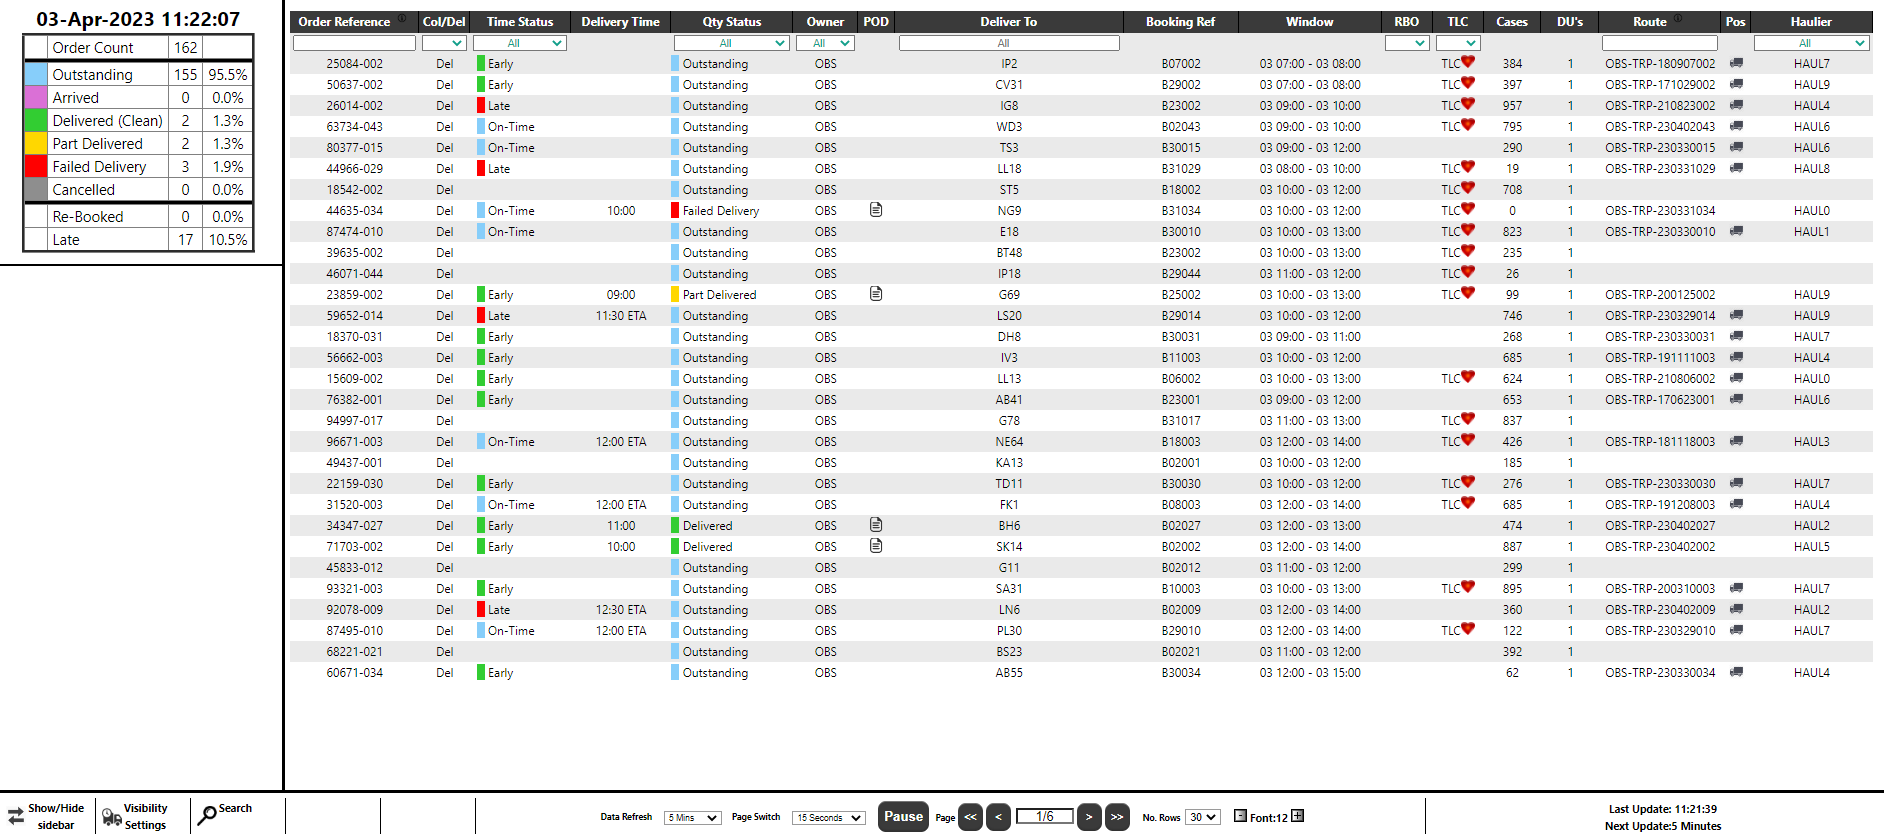Viewport: 1884px width, 834px height.
Task: Select route OBS-TRP-230402027 cell
Action: click(x=1660, y=525)
